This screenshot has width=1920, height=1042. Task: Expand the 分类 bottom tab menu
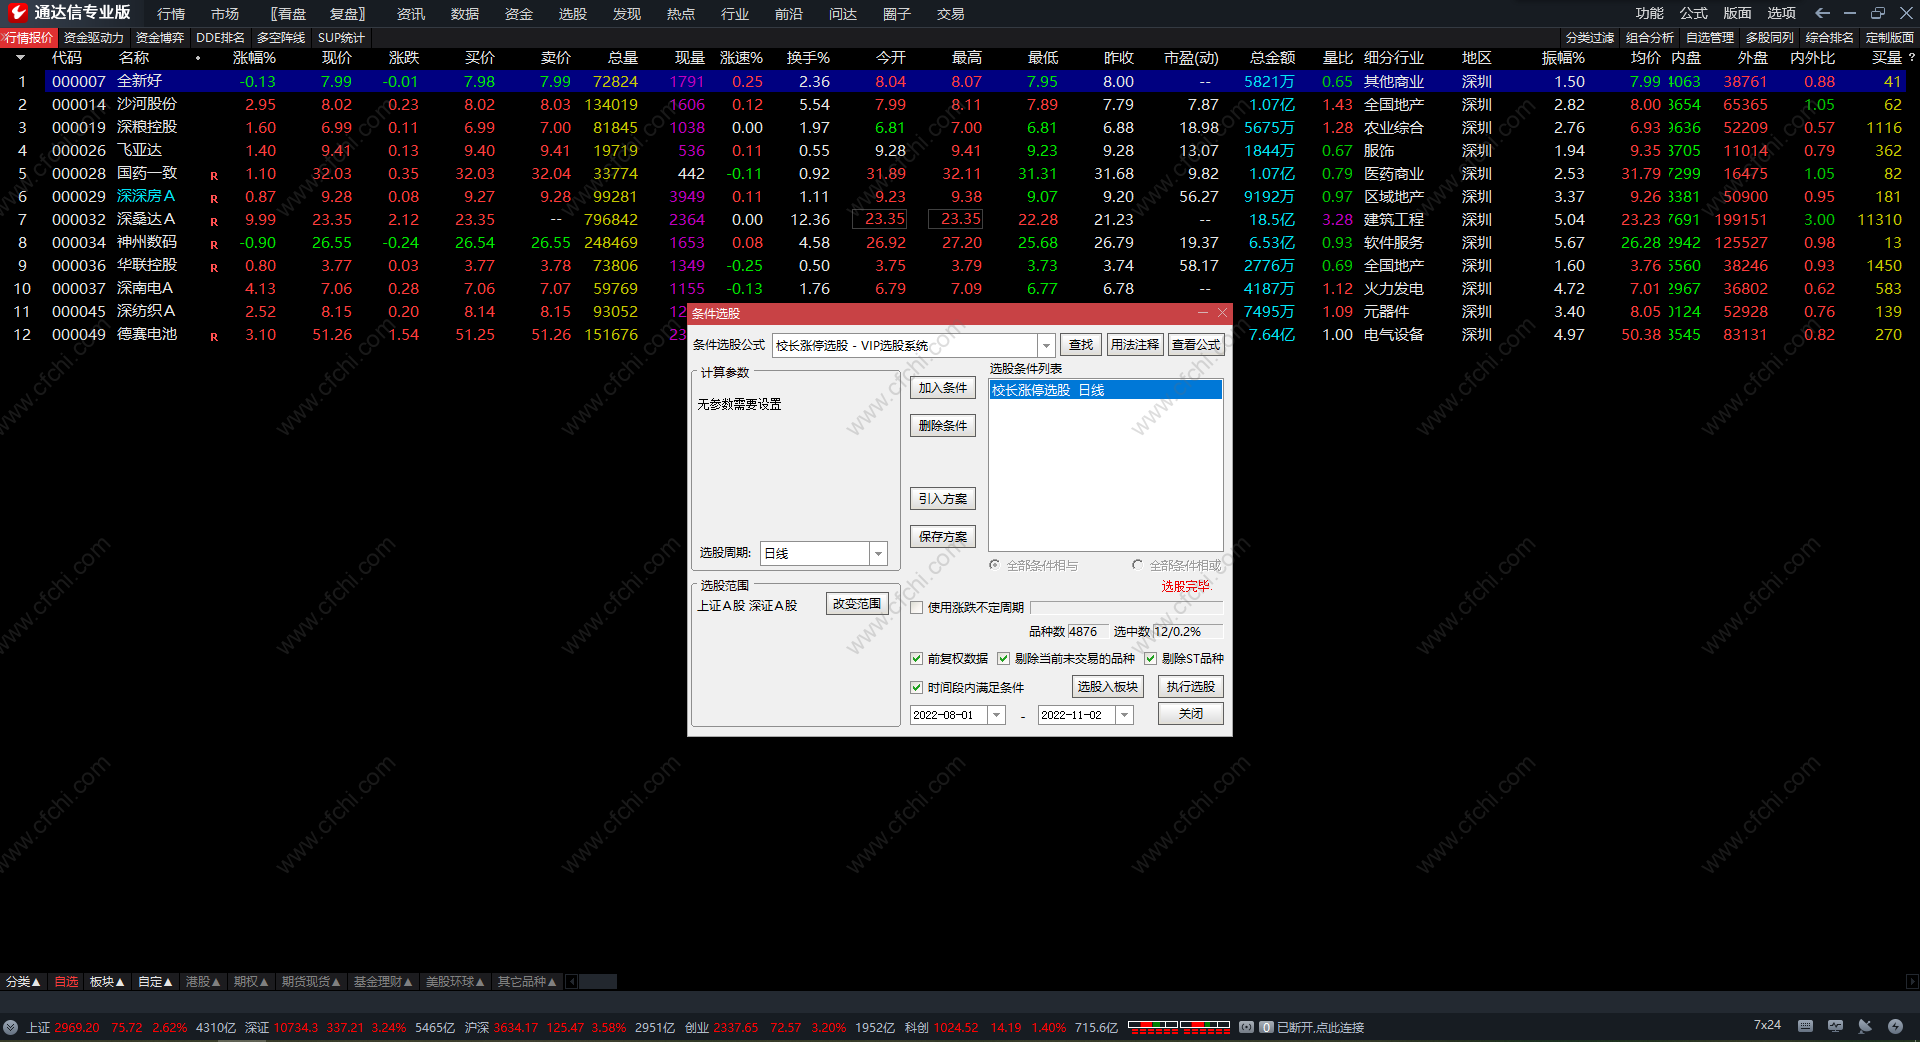22,982
